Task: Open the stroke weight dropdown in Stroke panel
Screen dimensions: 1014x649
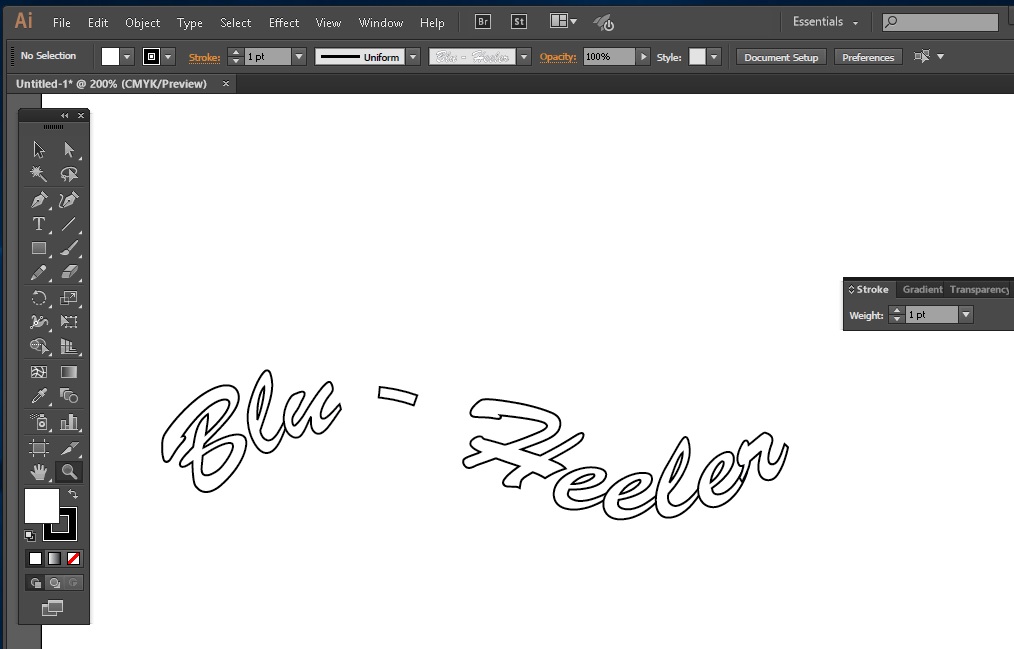Action: click(x=965, y=315)
